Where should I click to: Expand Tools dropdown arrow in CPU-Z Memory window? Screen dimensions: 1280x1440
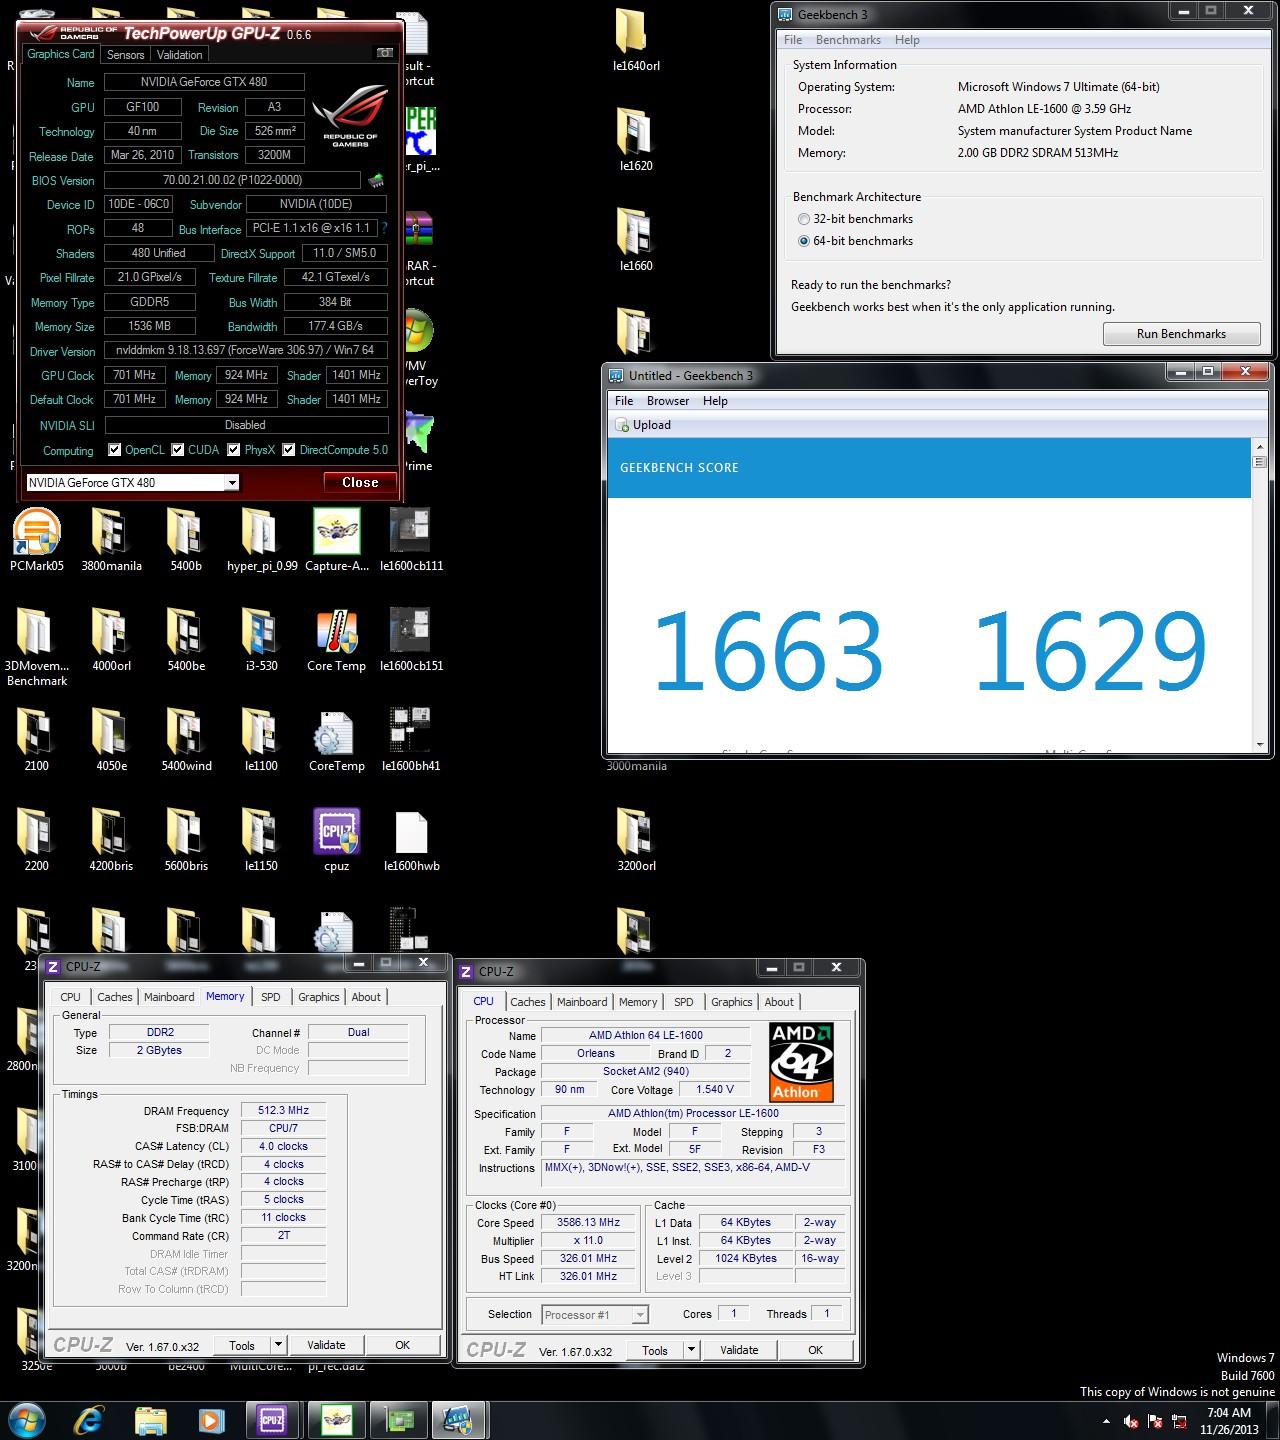coord(279,1345)
